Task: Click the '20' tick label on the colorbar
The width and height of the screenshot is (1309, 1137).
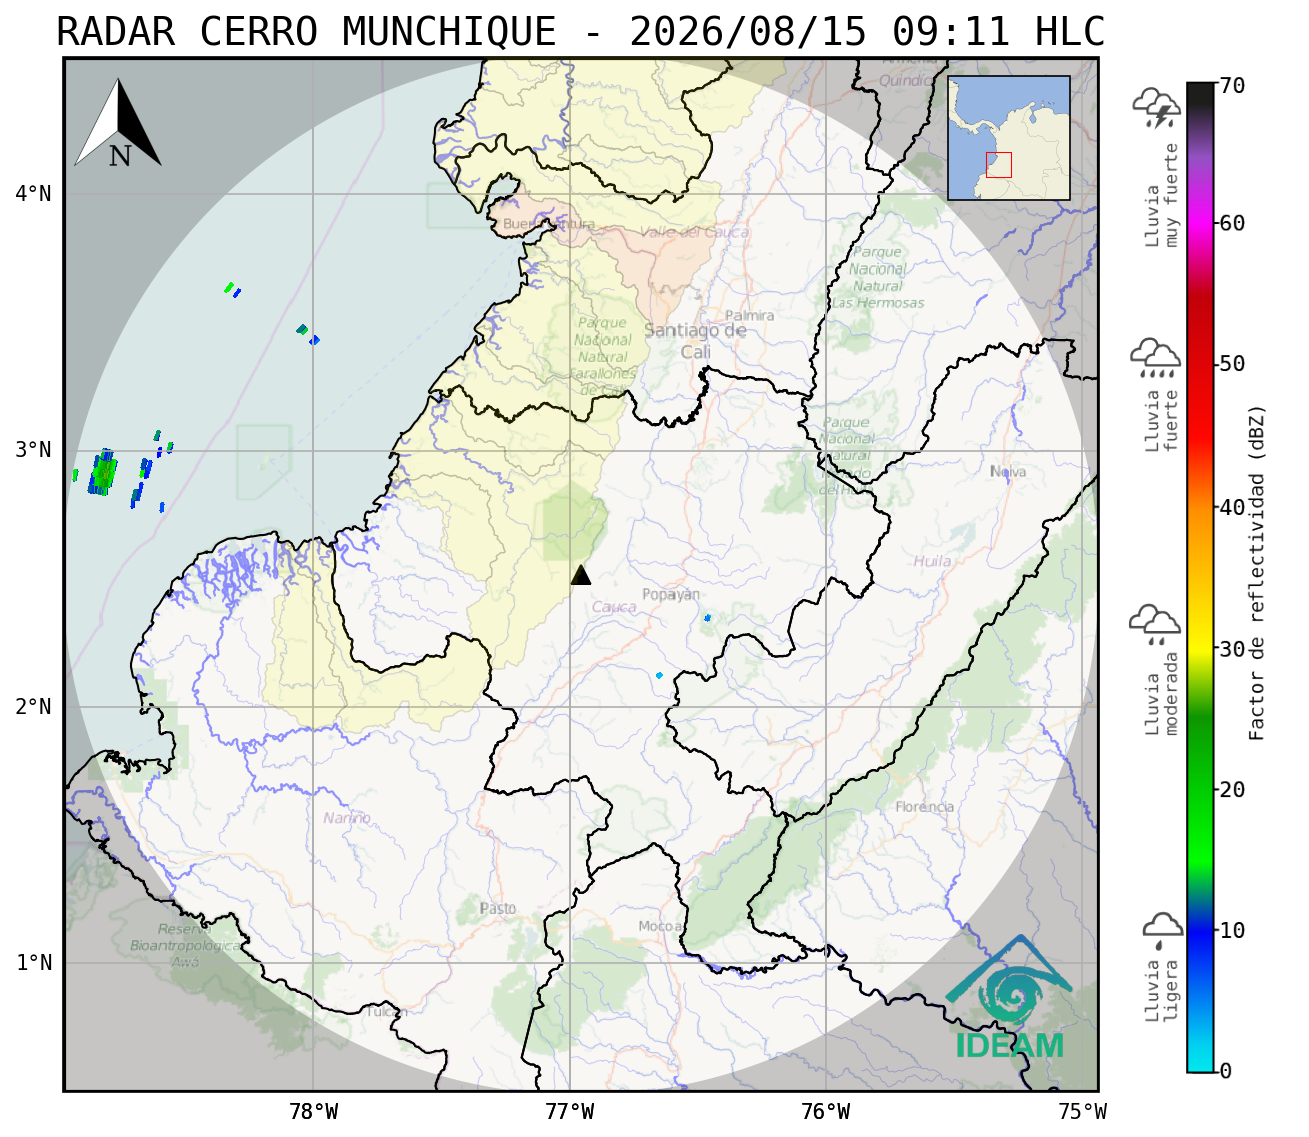Action: 1232,789
